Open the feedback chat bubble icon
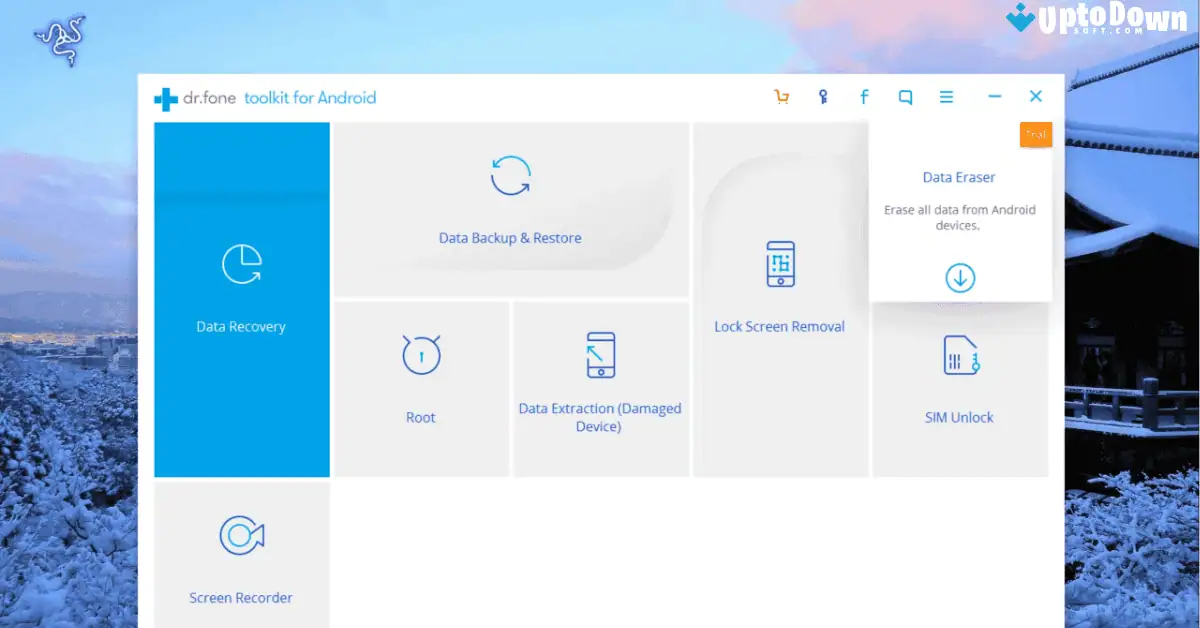Image resolution: width=1200 pixels, height=628 pixels. click(x=905, y=96)
